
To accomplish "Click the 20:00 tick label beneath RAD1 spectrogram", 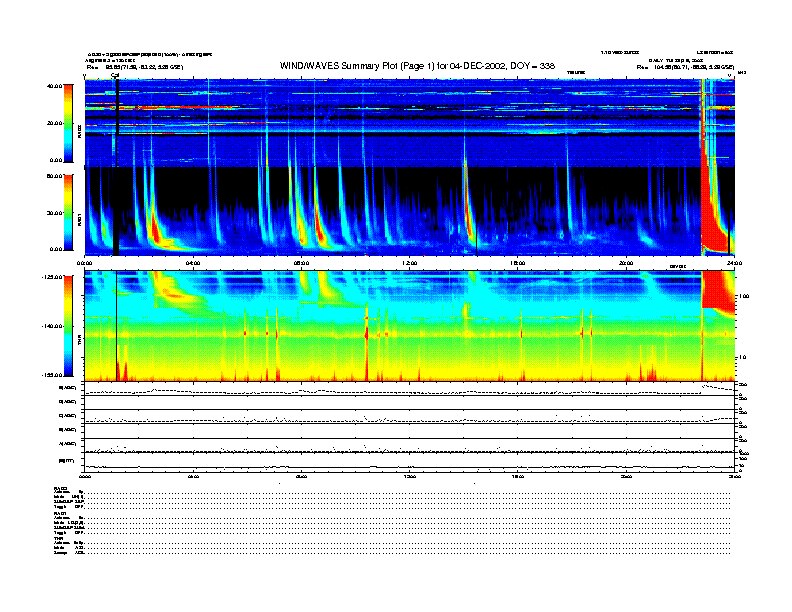I will [x=626, y=263].
